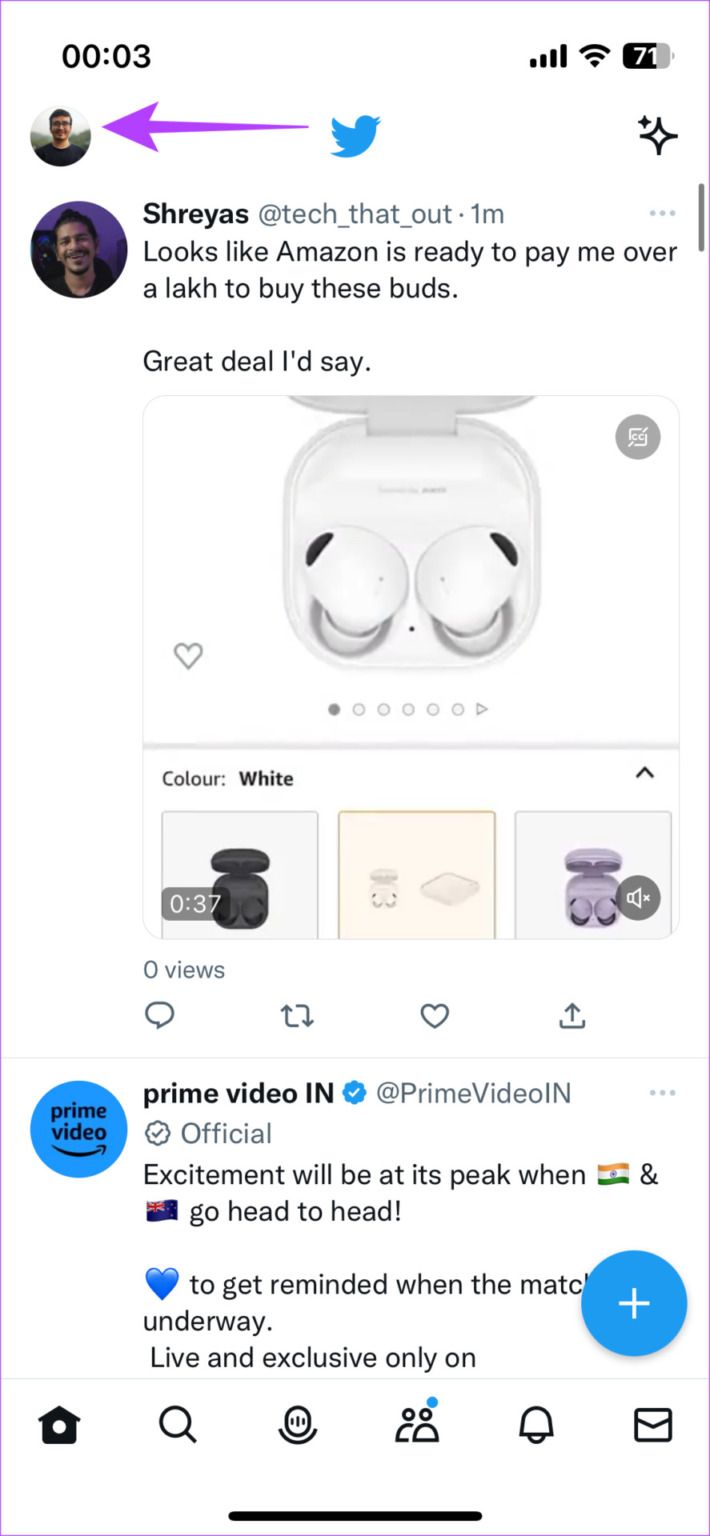
Task: Tap the sparkle timeline switch icon
Action: (x=657, y=136)
